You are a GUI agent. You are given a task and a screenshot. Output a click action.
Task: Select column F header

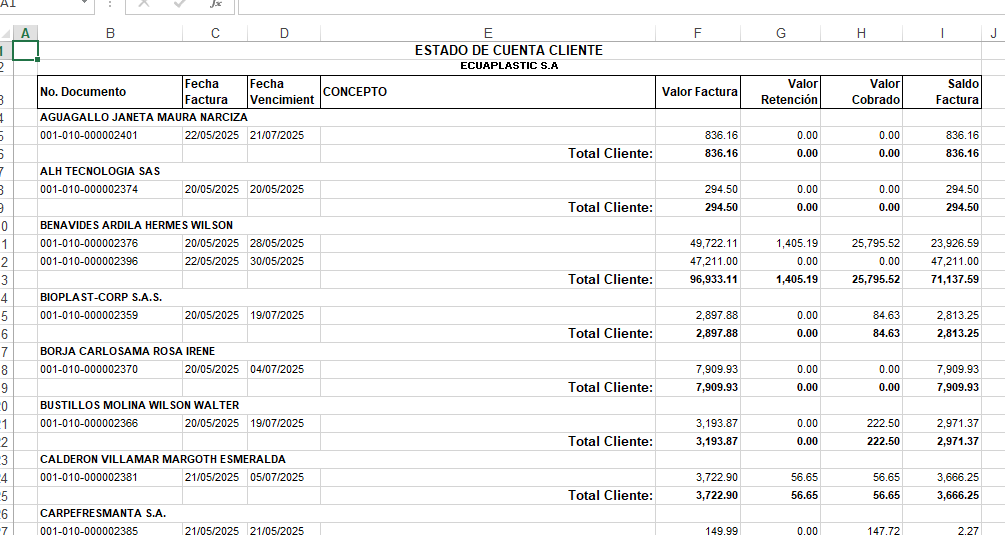697,33
